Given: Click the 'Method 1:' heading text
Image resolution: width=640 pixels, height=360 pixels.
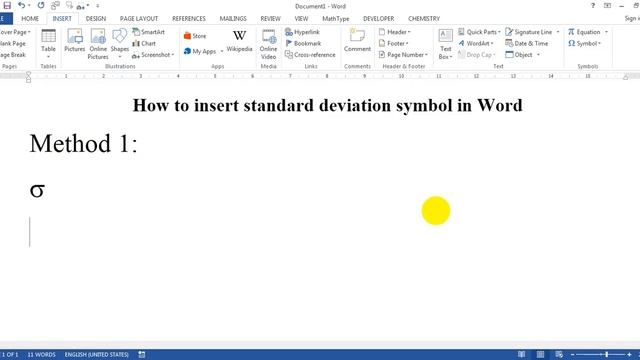Looking at the screenshot, I should pos(84,144).
